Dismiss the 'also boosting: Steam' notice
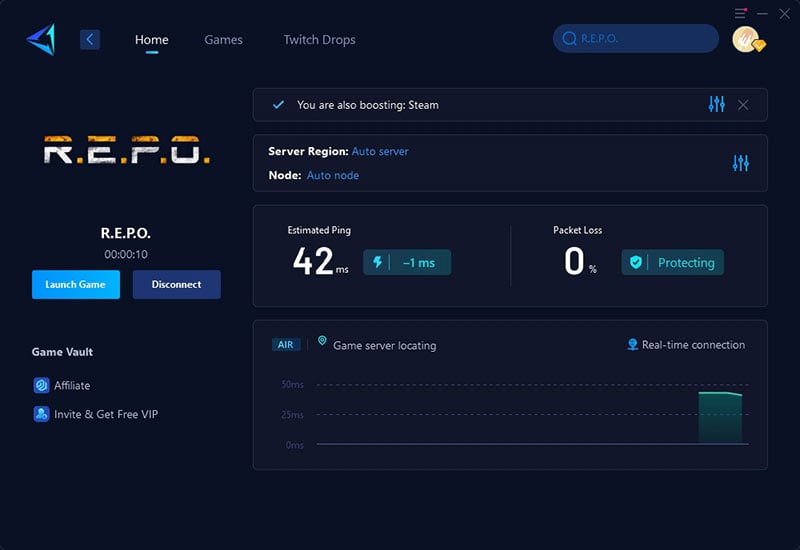Screen dimensions: 800x550 743,105
